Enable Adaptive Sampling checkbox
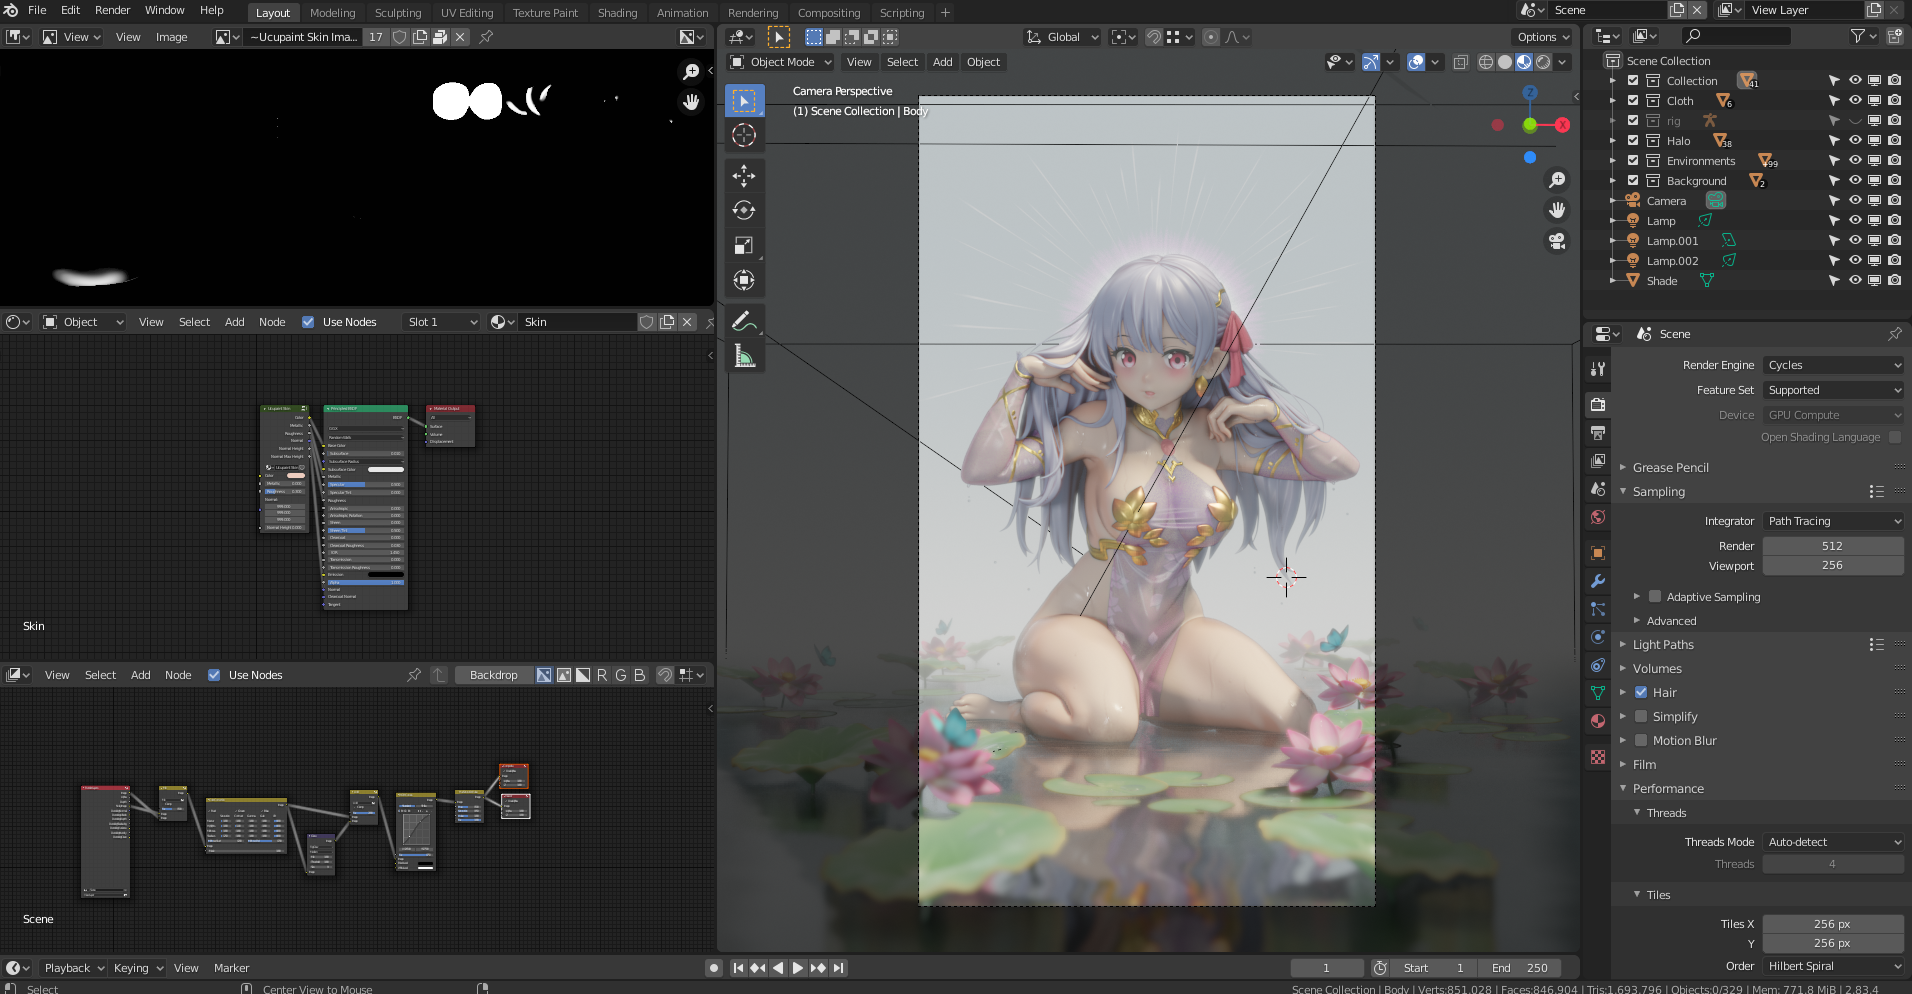This screenshot has height=994, width=1912. tap(1655, 597)
